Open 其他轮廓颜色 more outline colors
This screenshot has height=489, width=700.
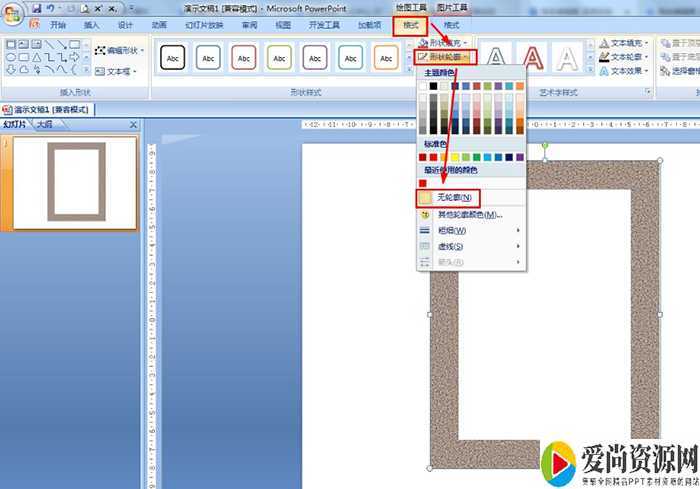[x=469, y=214]
